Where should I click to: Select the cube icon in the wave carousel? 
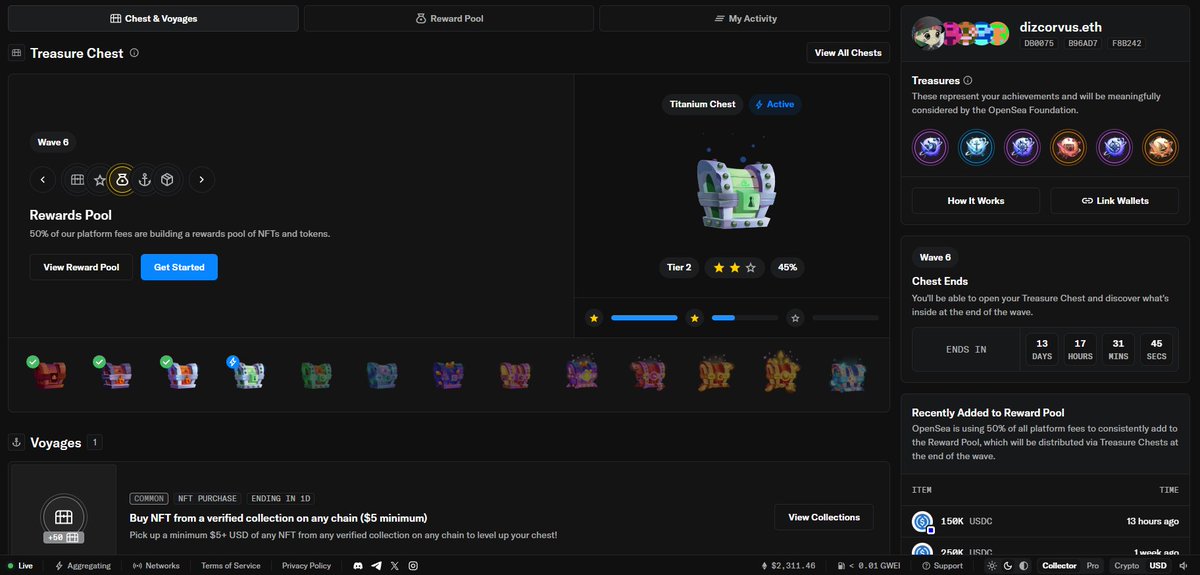click(x=167, y=180)
